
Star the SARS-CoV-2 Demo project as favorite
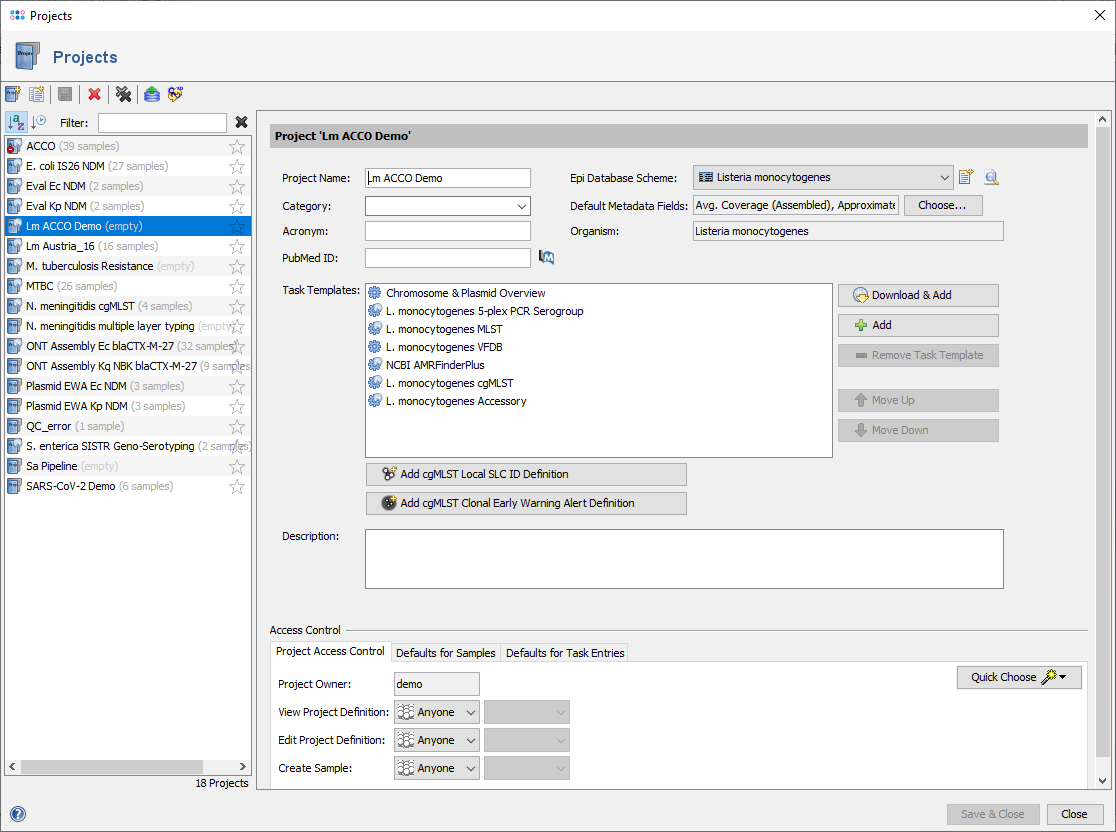point(237,486)
